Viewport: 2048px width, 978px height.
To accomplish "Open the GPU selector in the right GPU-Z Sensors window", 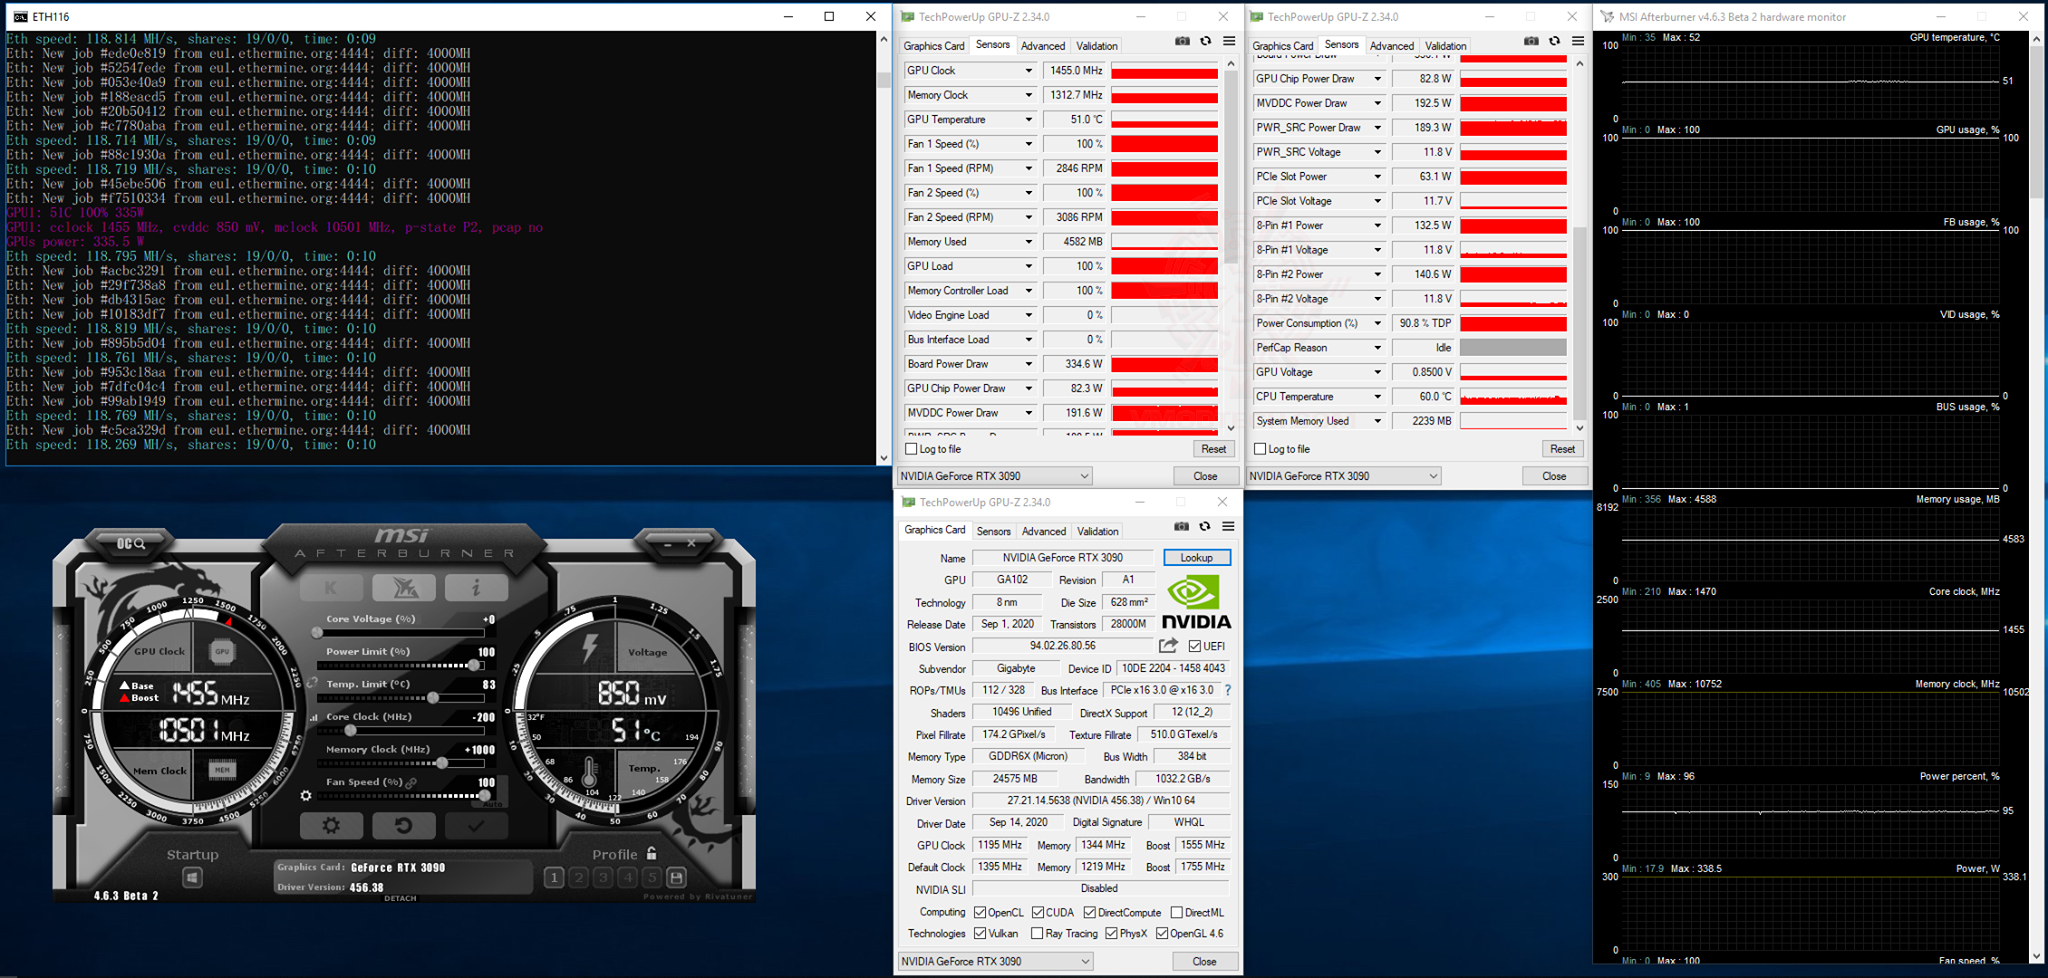I will 1344,476.
